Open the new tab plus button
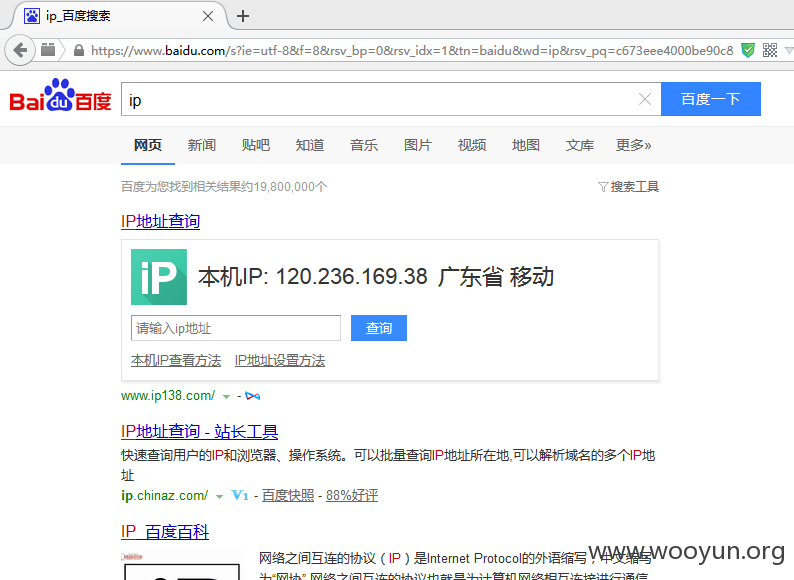Image resolution: width=794 pixels, height=580 pixels. [x=243, y=16]
